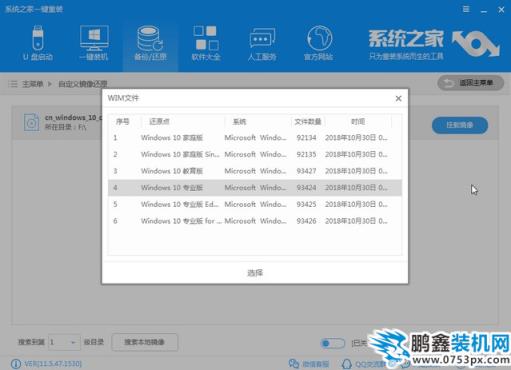
Task: Open the 一键装机 one-click install section
Action: point(94,43)
